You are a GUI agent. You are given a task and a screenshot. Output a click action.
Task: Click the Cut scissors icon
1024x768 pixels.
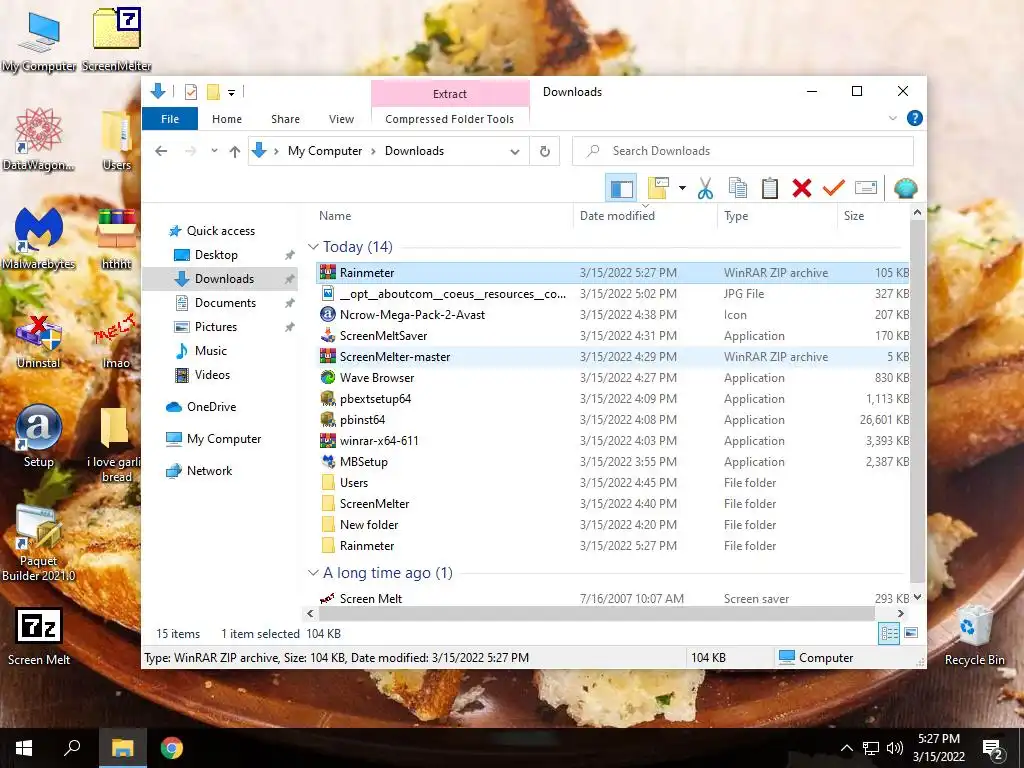tap(705, 188)
